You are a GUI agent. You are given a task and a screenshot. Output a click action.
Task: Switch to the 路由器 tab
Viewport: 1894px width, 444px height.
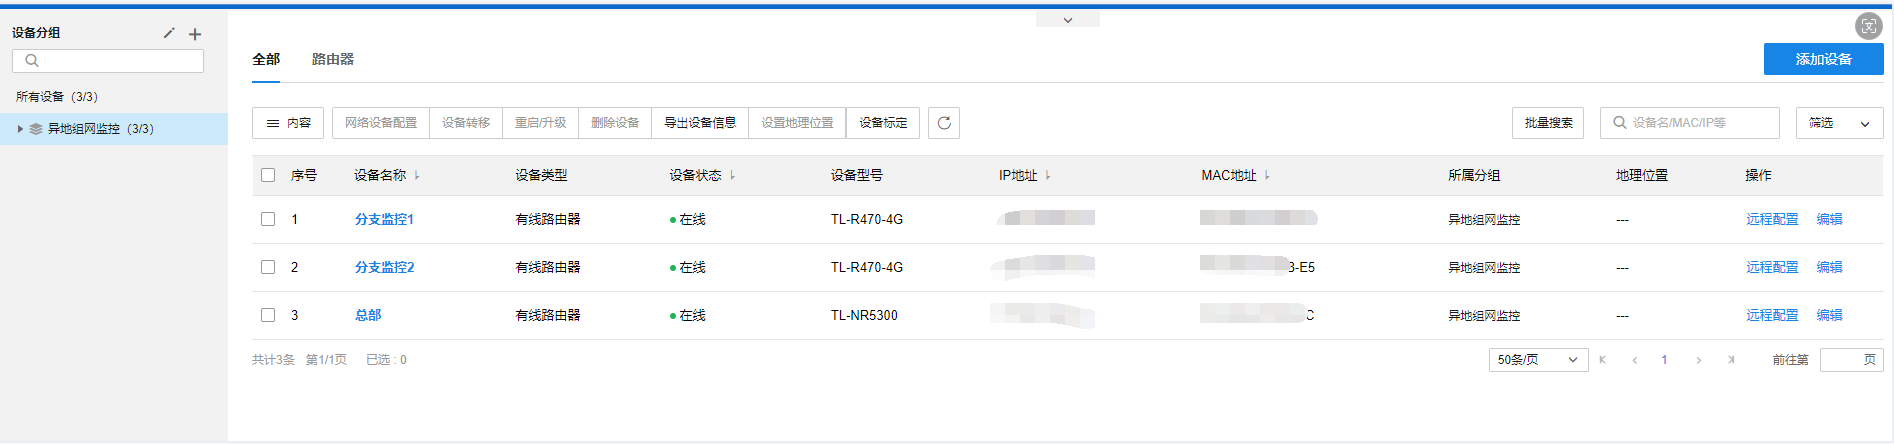[333, 59]
